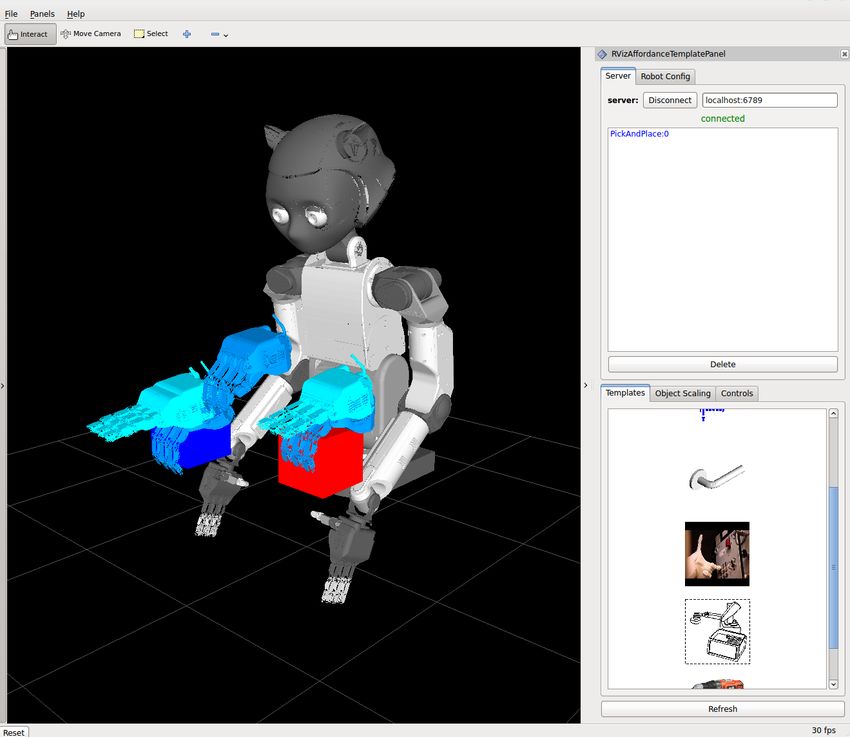This screenshot has height=737, width=850.
Task: Click the blue plus add-tool icon
Action: click(187, 34)
